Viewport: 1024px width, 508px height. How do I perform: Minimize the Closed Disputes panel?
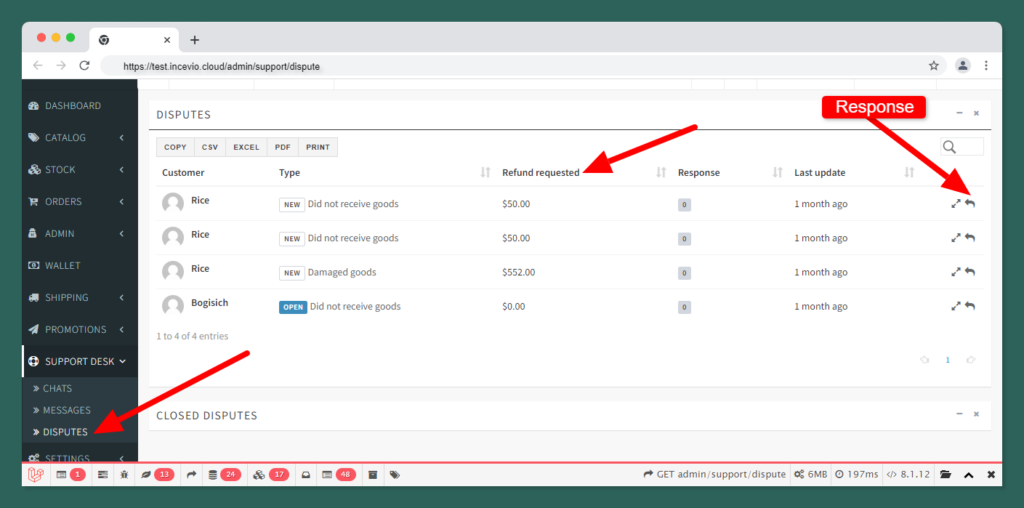(x=959, y=414)
